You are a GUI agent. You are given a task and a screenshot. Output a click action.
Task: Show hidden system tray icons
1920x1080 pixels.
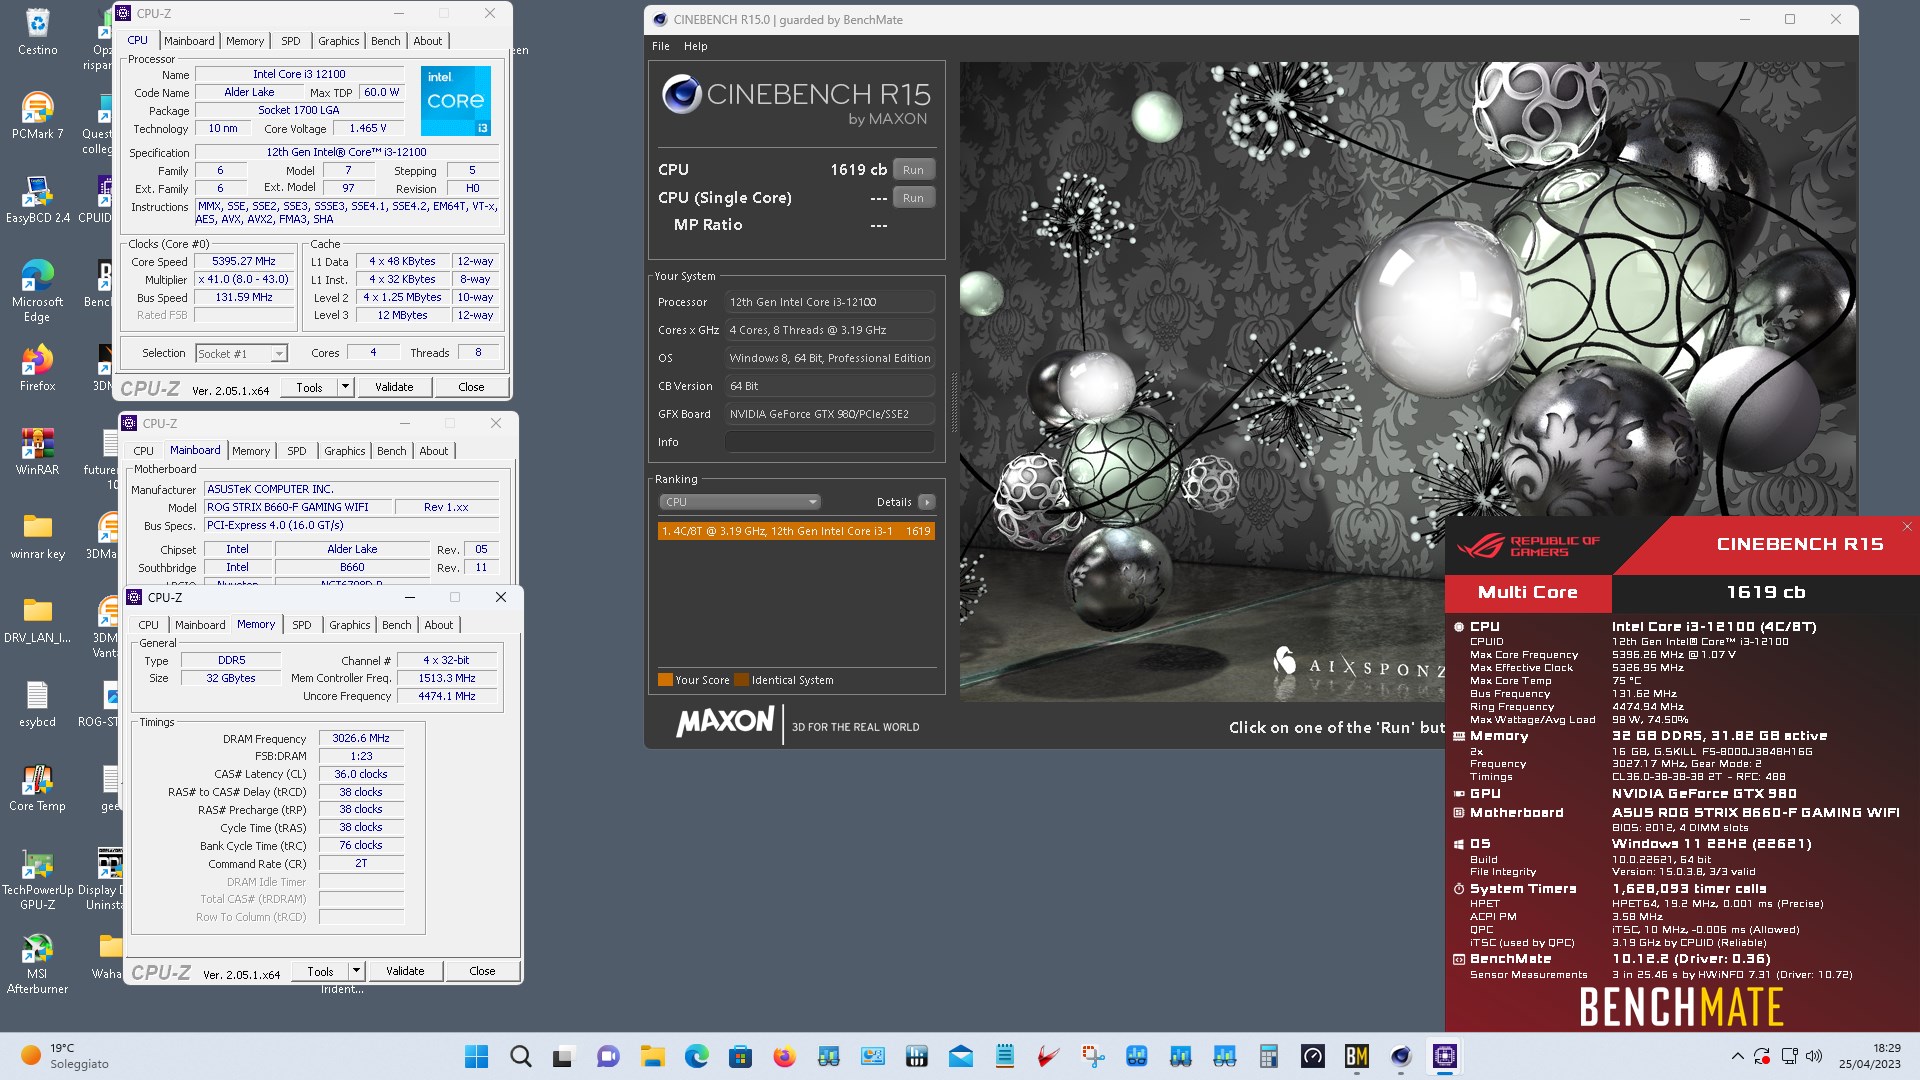pos(1737,1056)
